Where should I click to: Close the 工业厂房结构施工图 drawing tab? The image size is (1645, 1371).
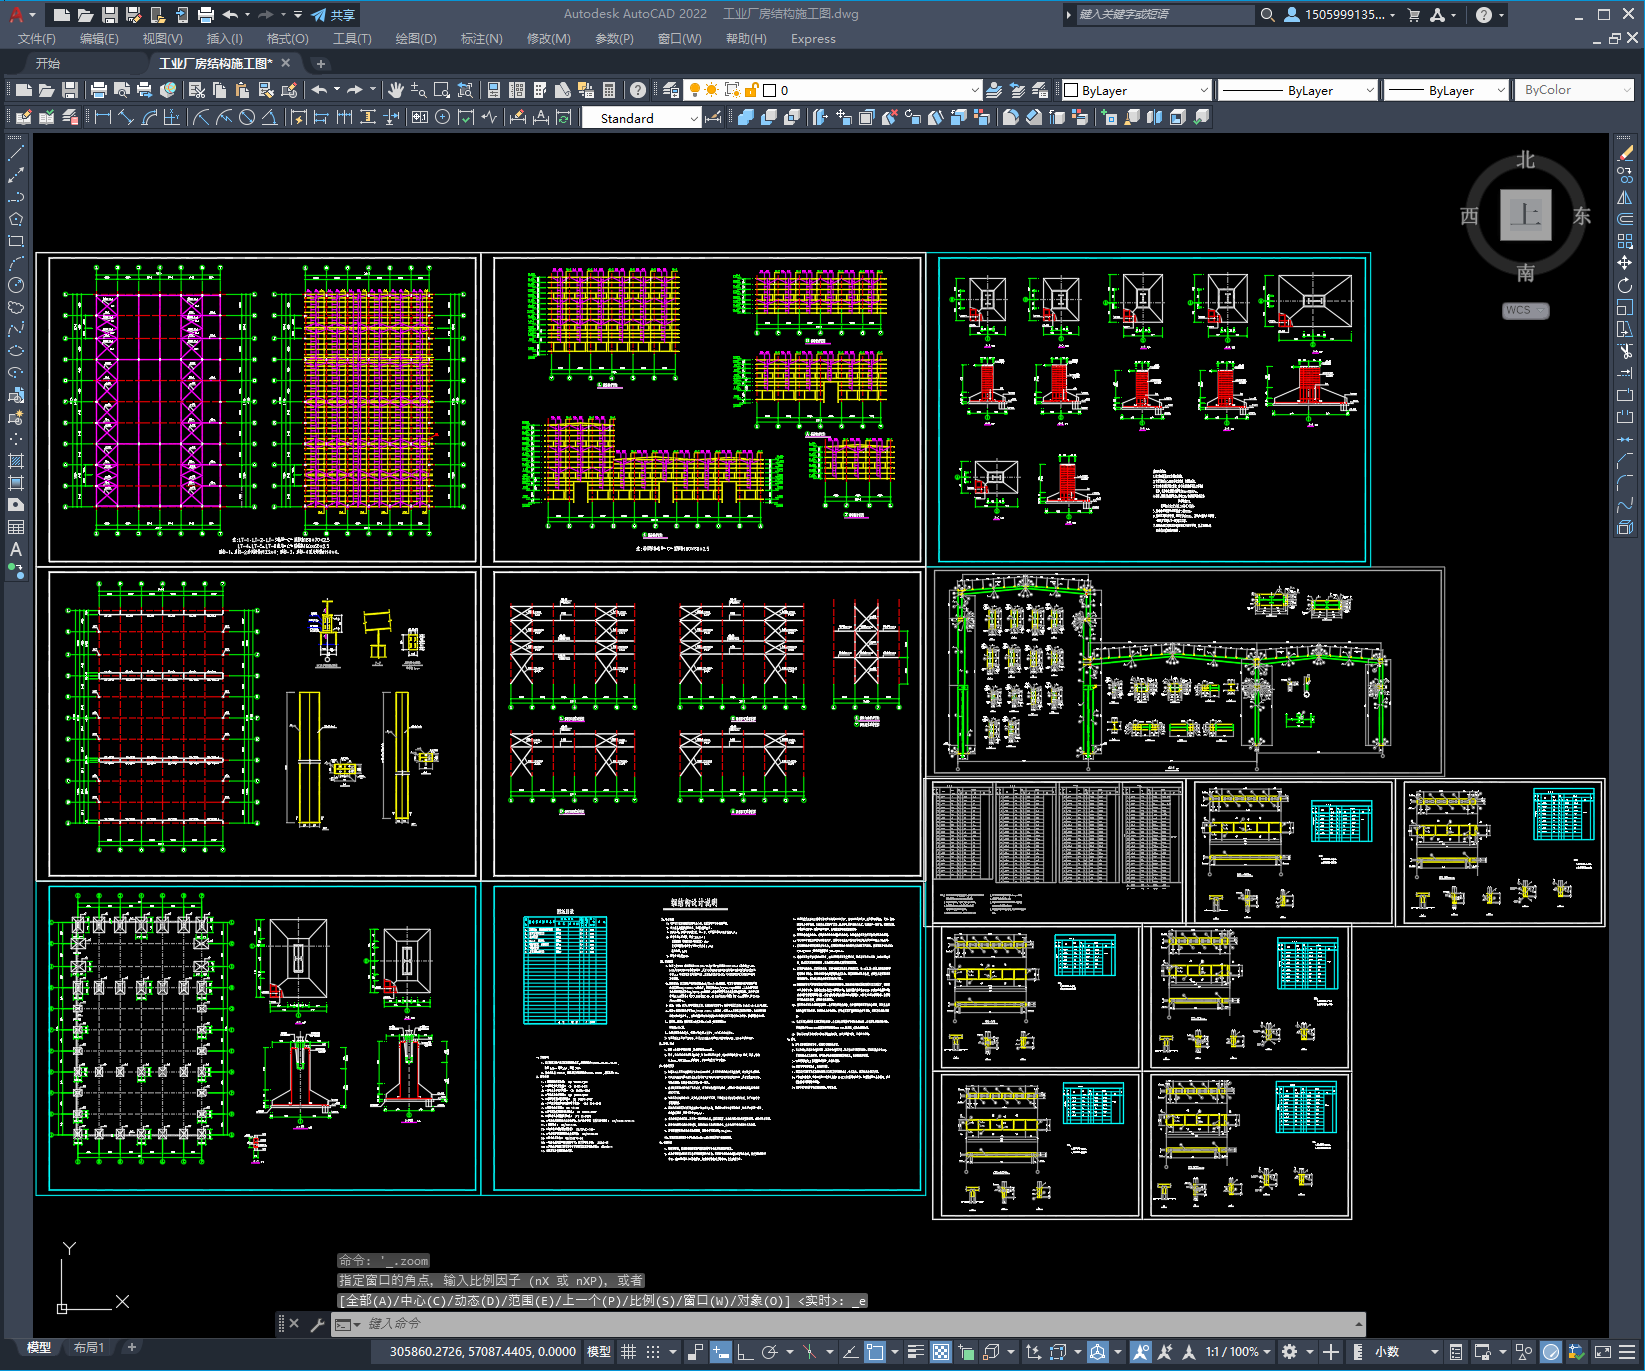pos(285,63)
